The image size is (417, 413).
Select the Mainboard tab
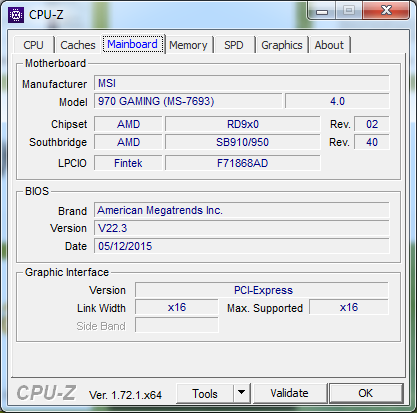point(133,44)
